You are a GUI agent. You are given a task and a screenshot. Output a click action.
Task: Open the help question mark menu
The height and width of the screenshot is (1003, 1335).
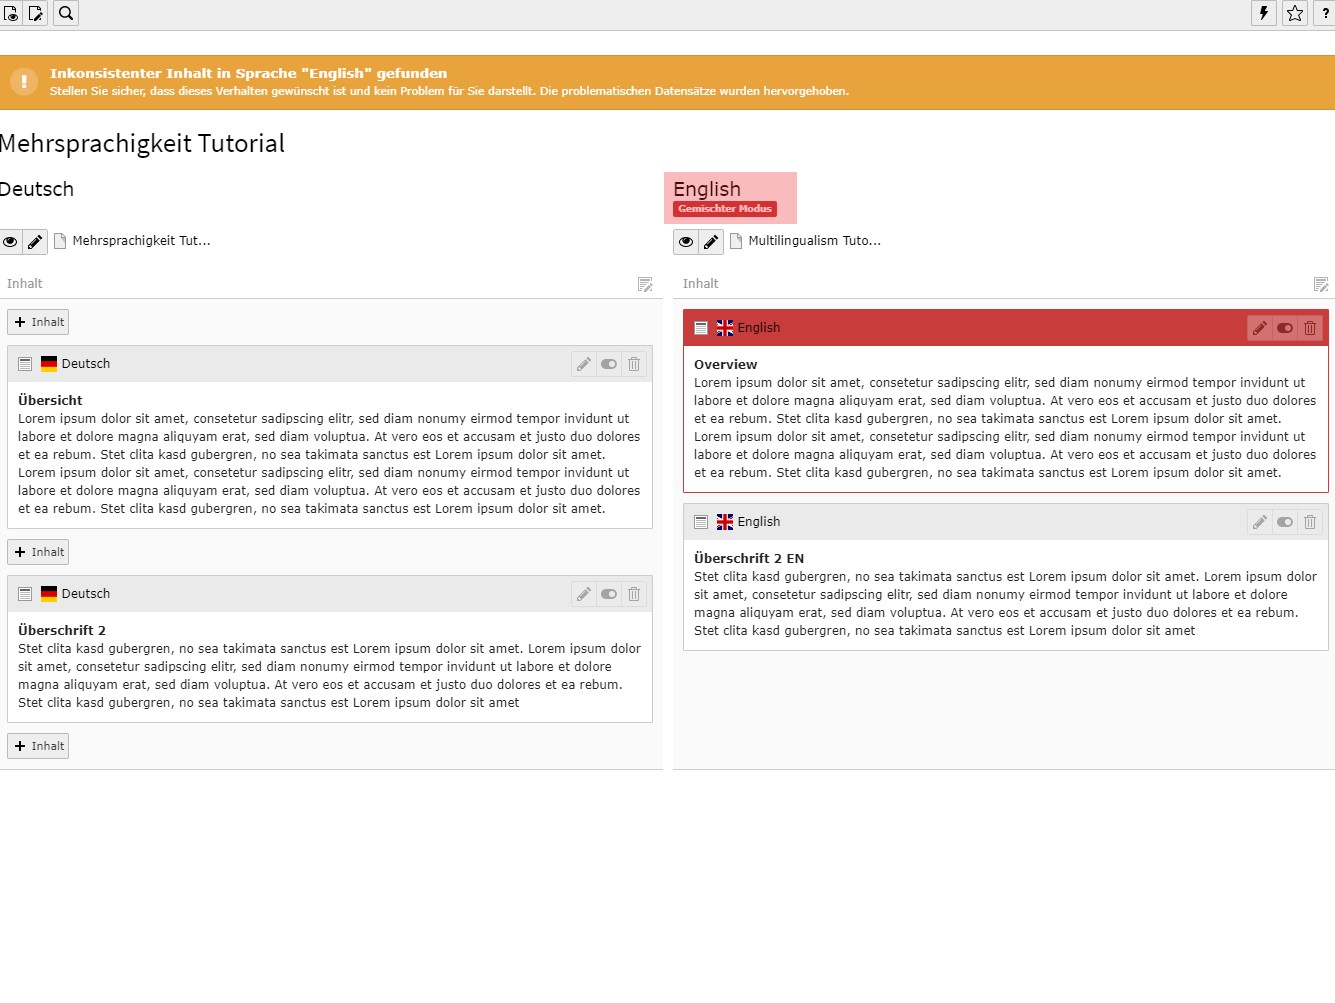1325,14
